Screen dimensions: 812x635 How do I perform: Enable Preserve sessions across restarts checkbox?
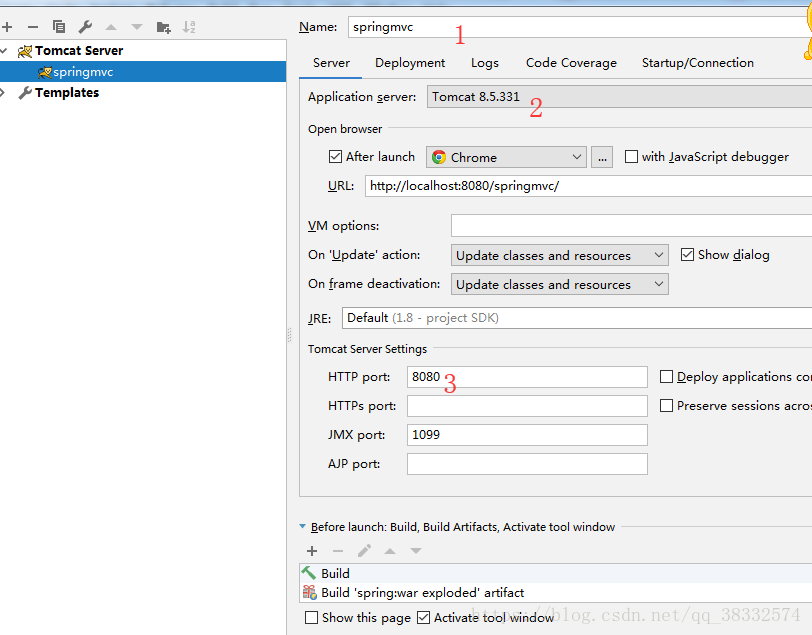point(666,406)
